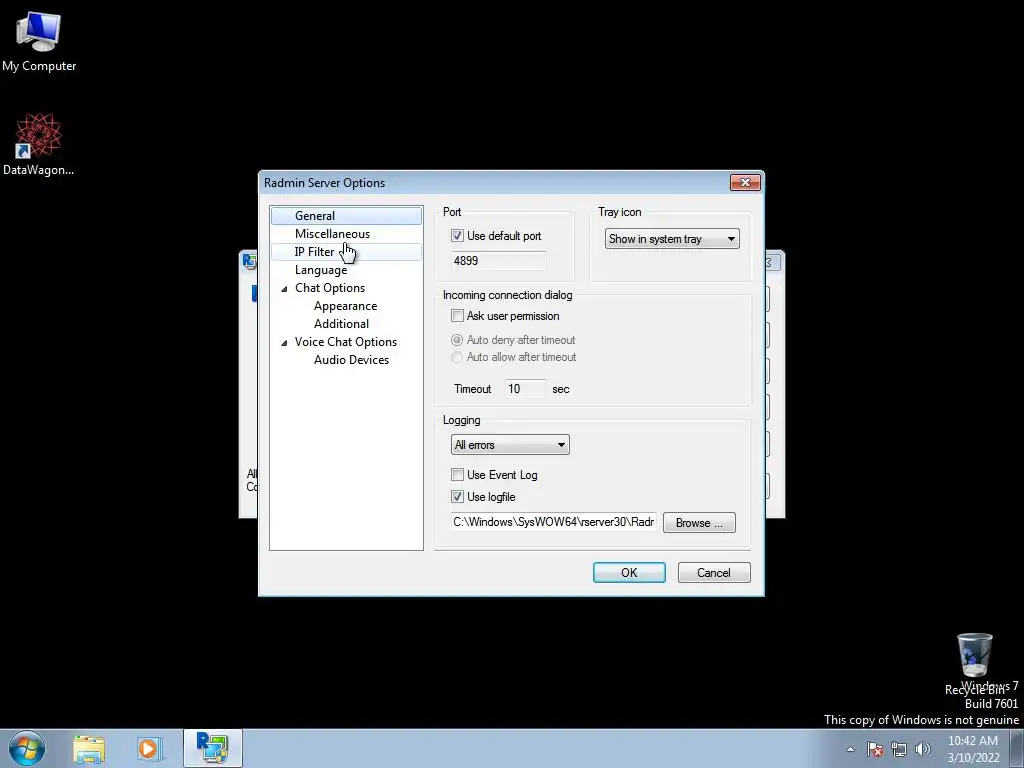Click OK to save server options
This screenshot has height=768, width=1024.
click(x=629, y=573)
